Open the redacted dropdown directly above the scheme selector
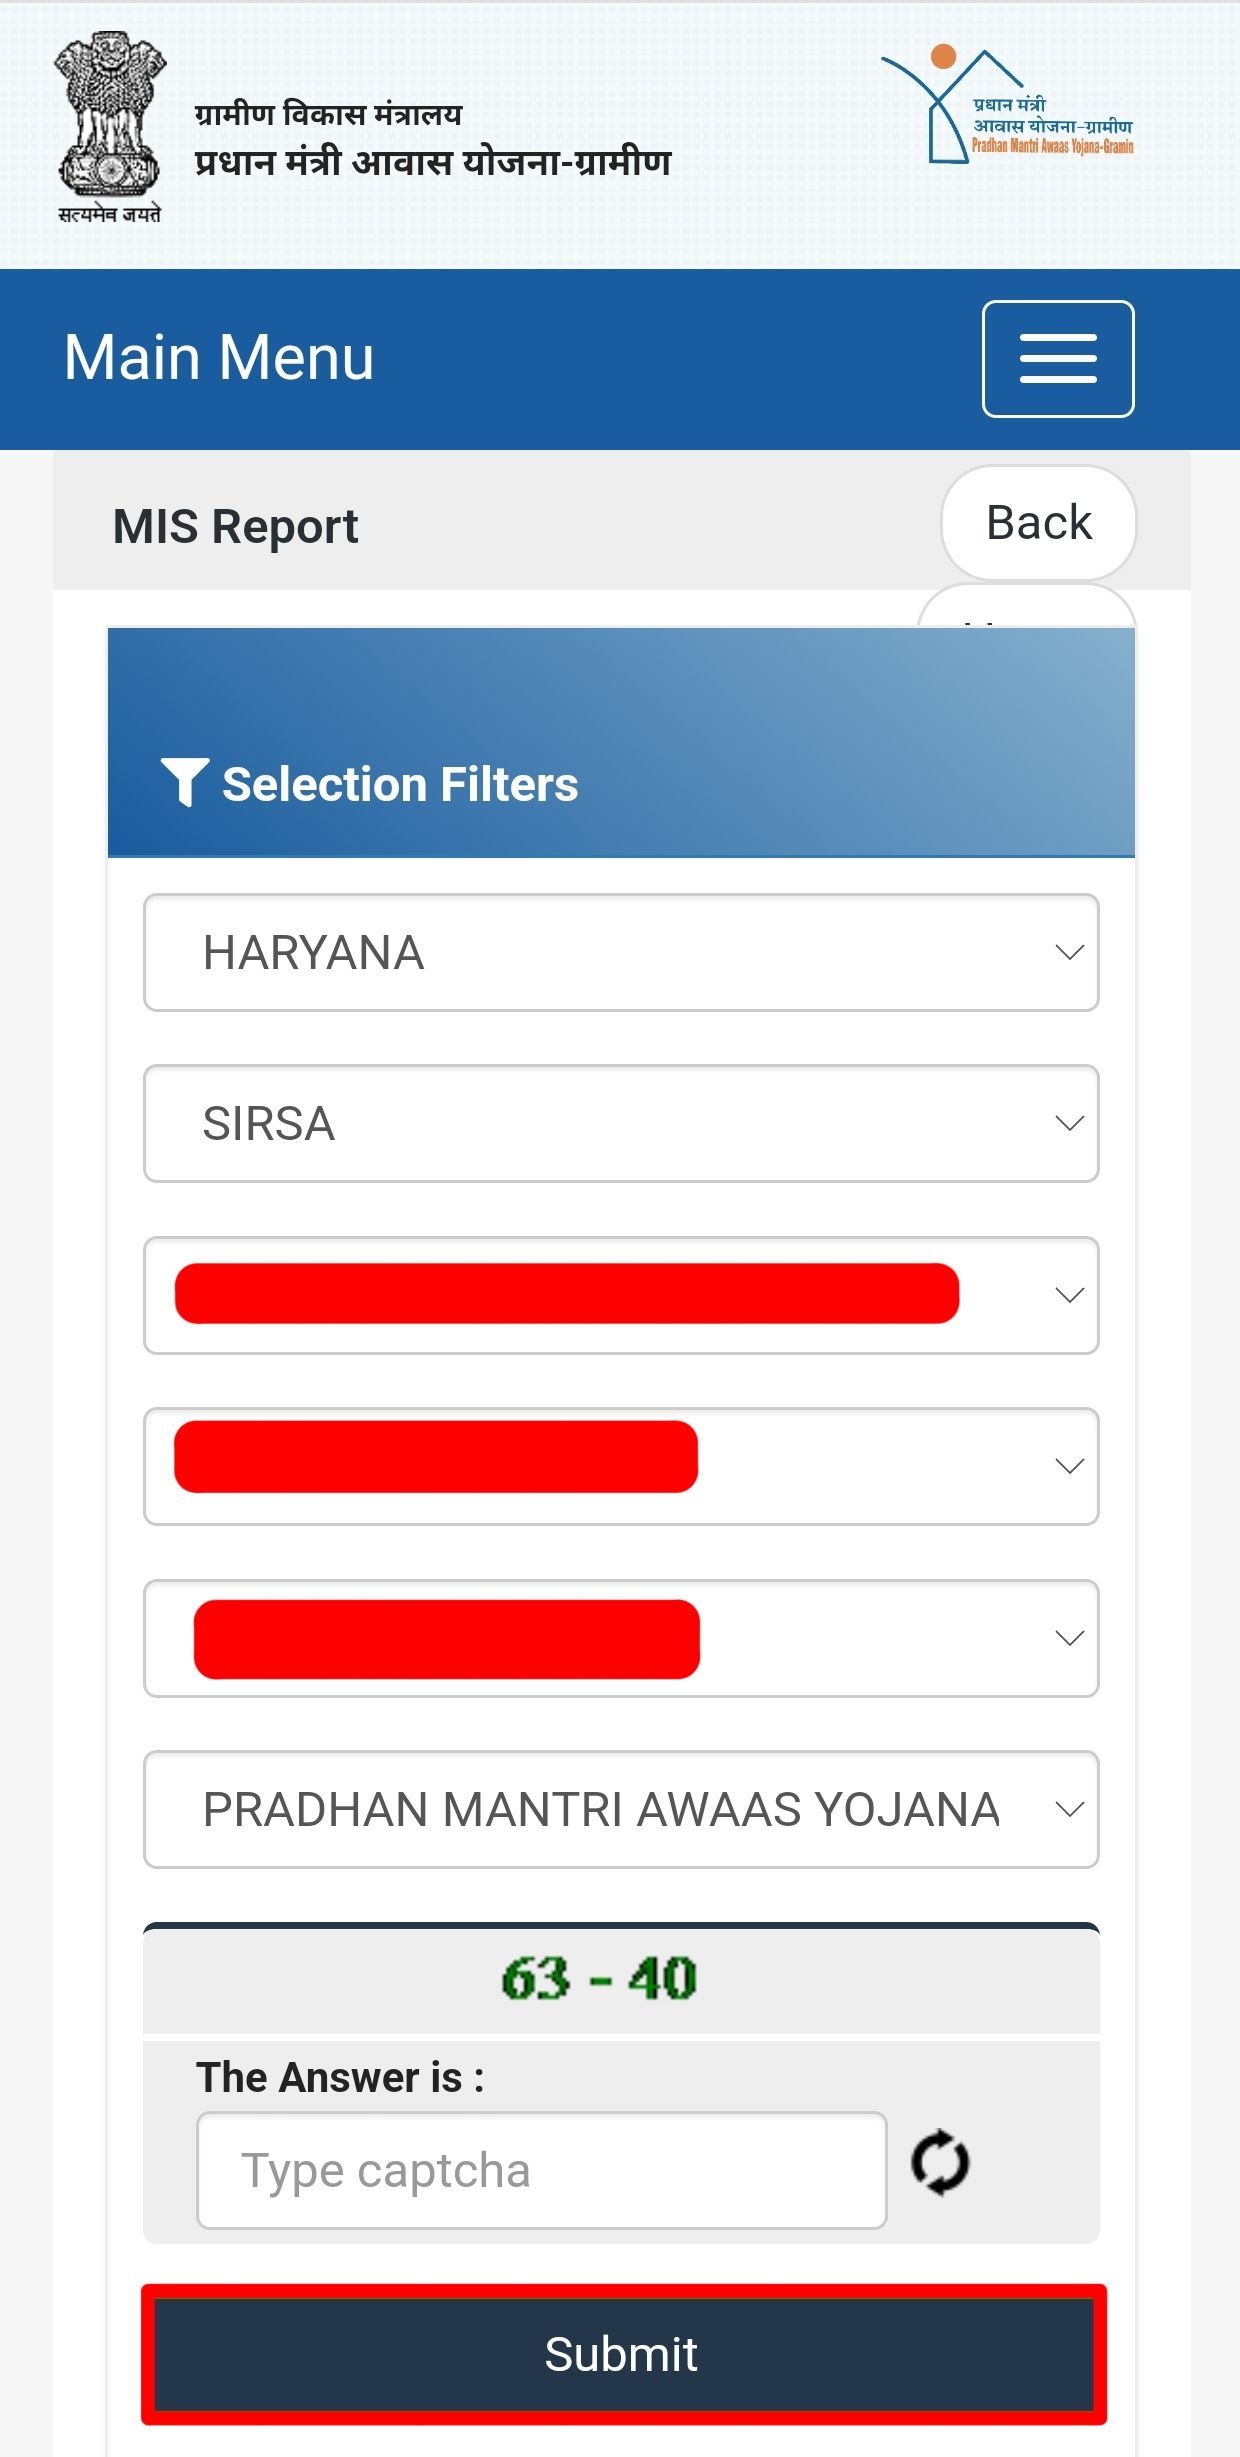The height and width of the screenshot is (2457, 1240). (621, 1638)
